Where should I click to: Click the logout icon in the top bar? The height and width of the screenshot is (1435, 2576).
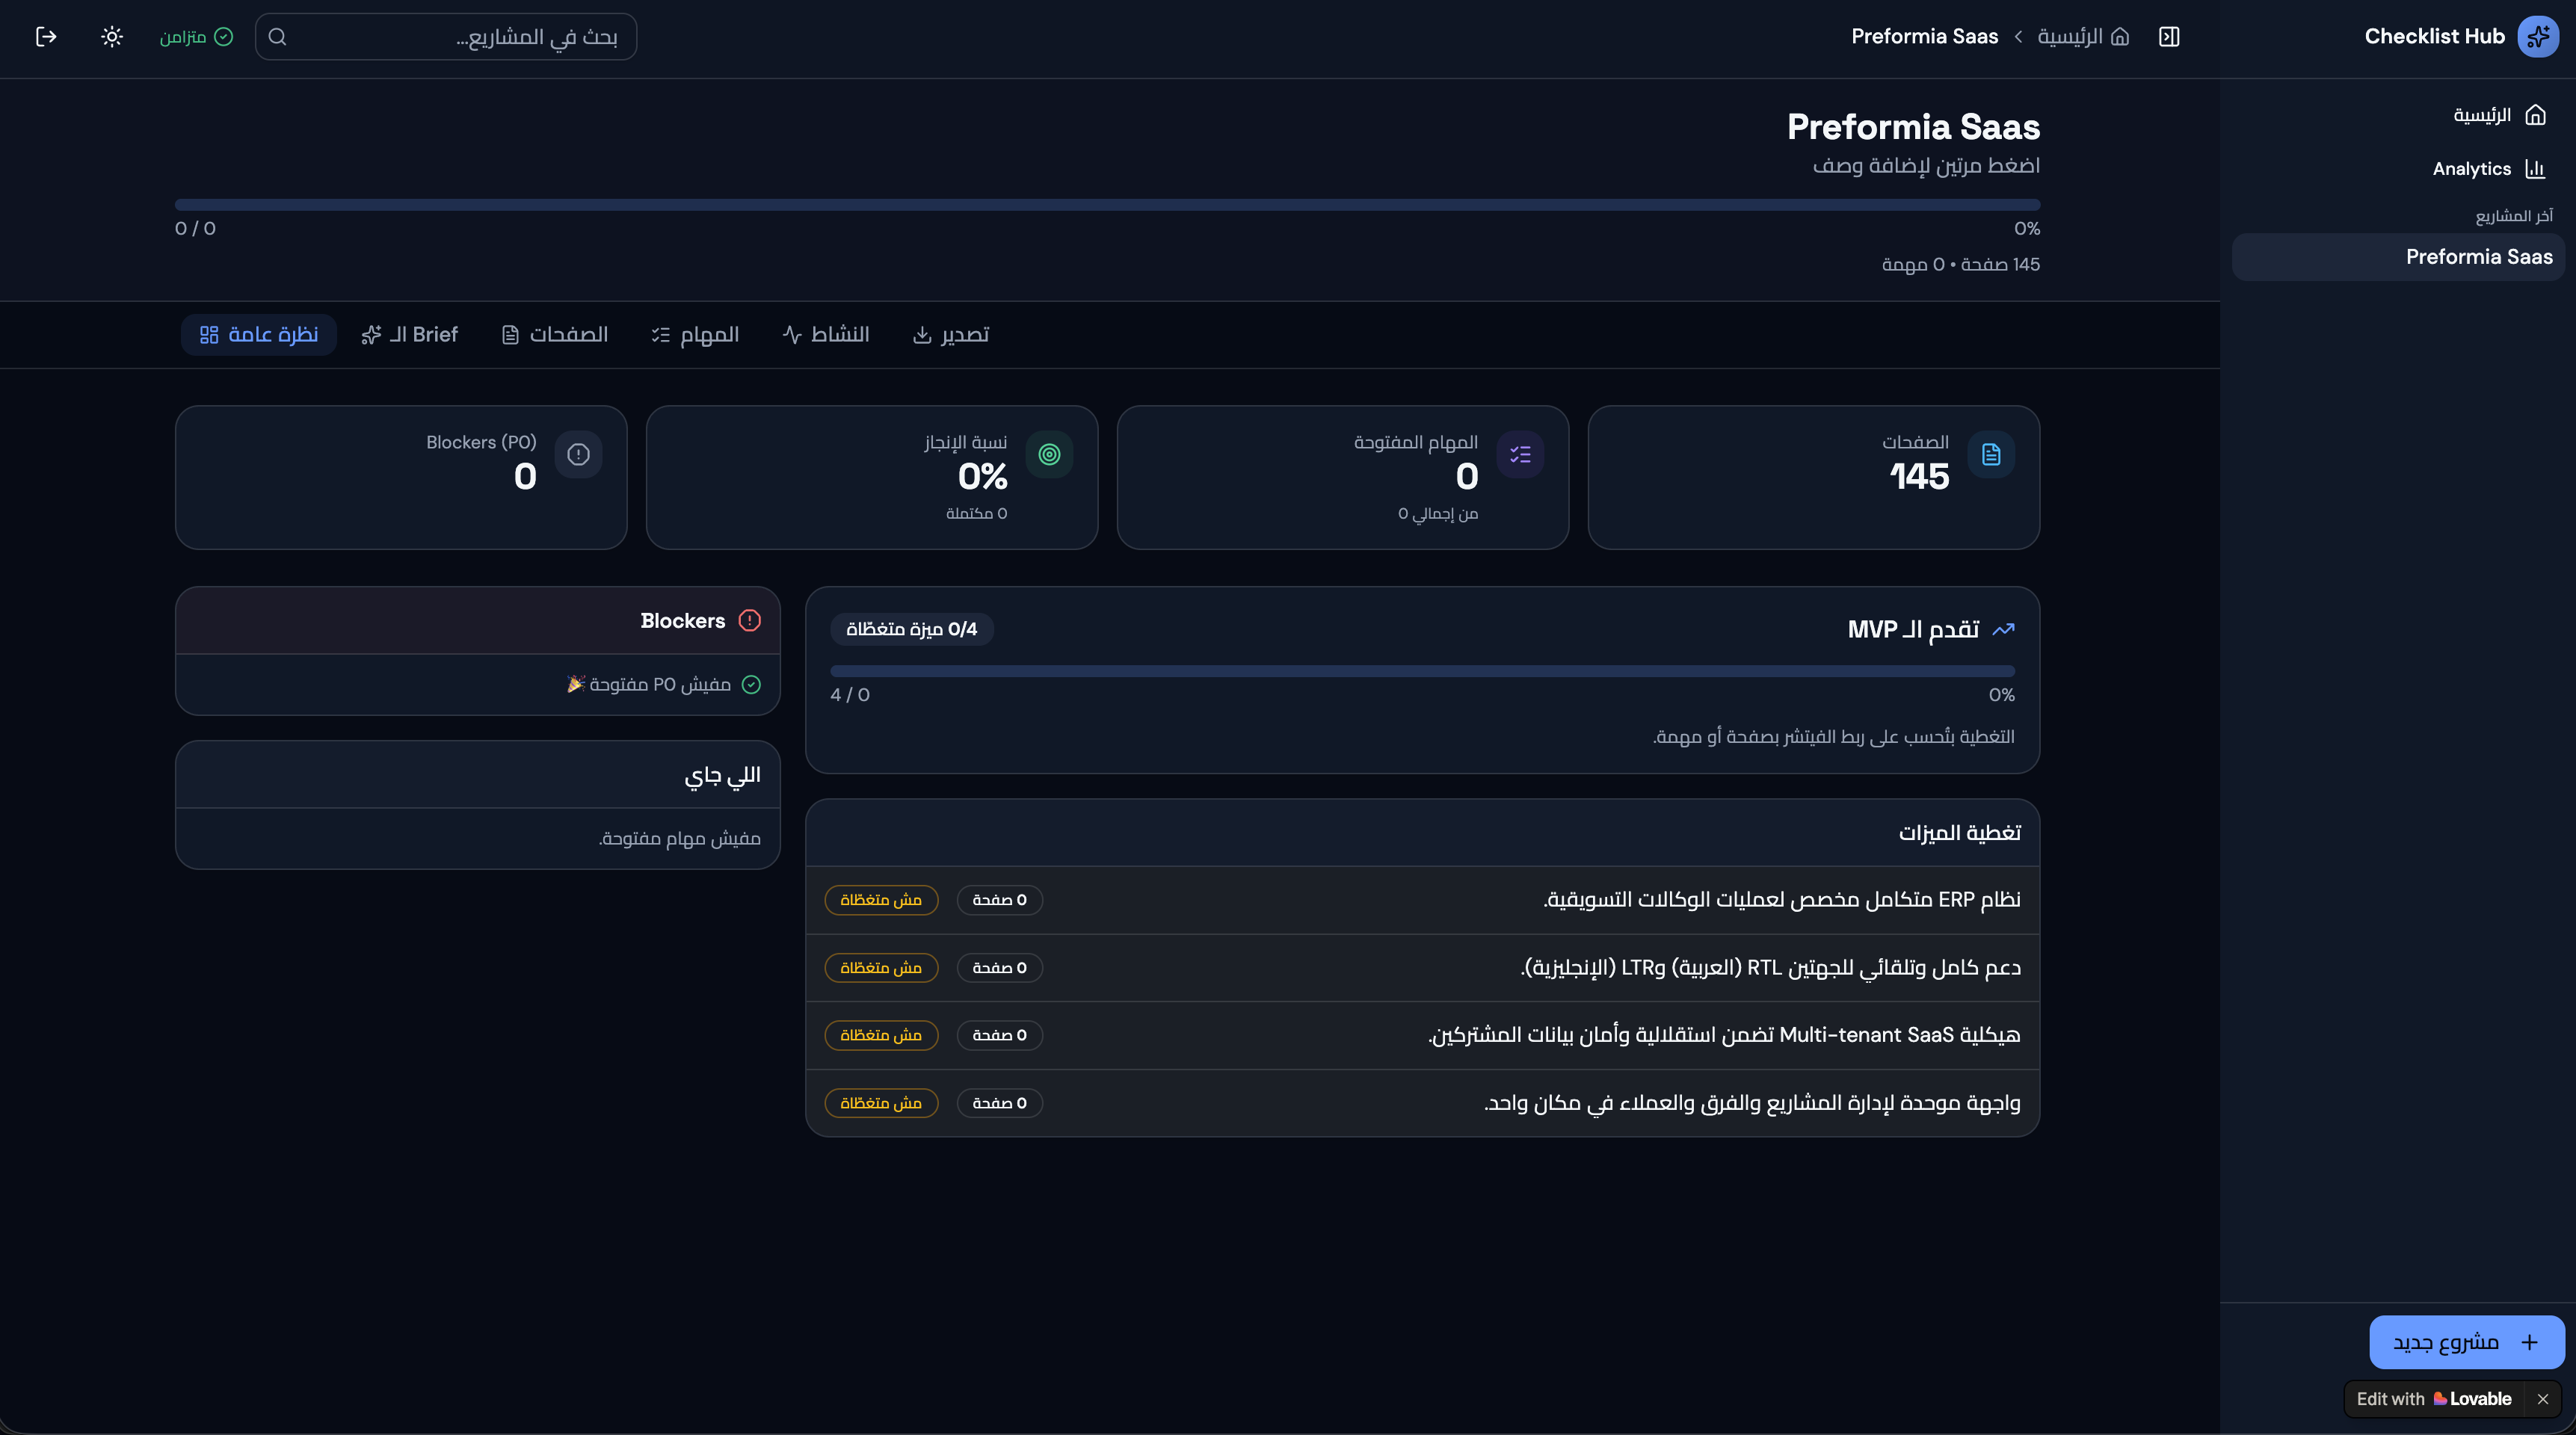[46, 37]
